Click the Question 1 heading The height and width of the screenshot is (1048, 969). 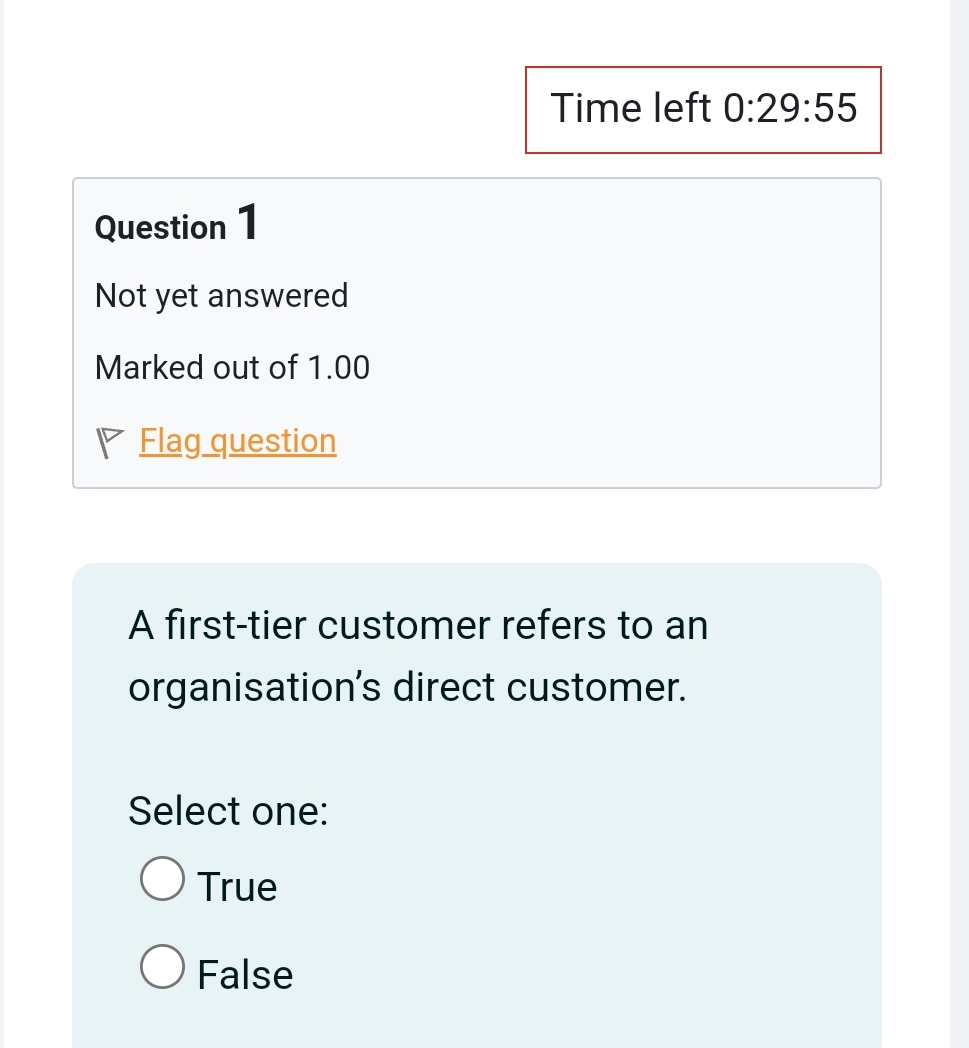[175, 225]
